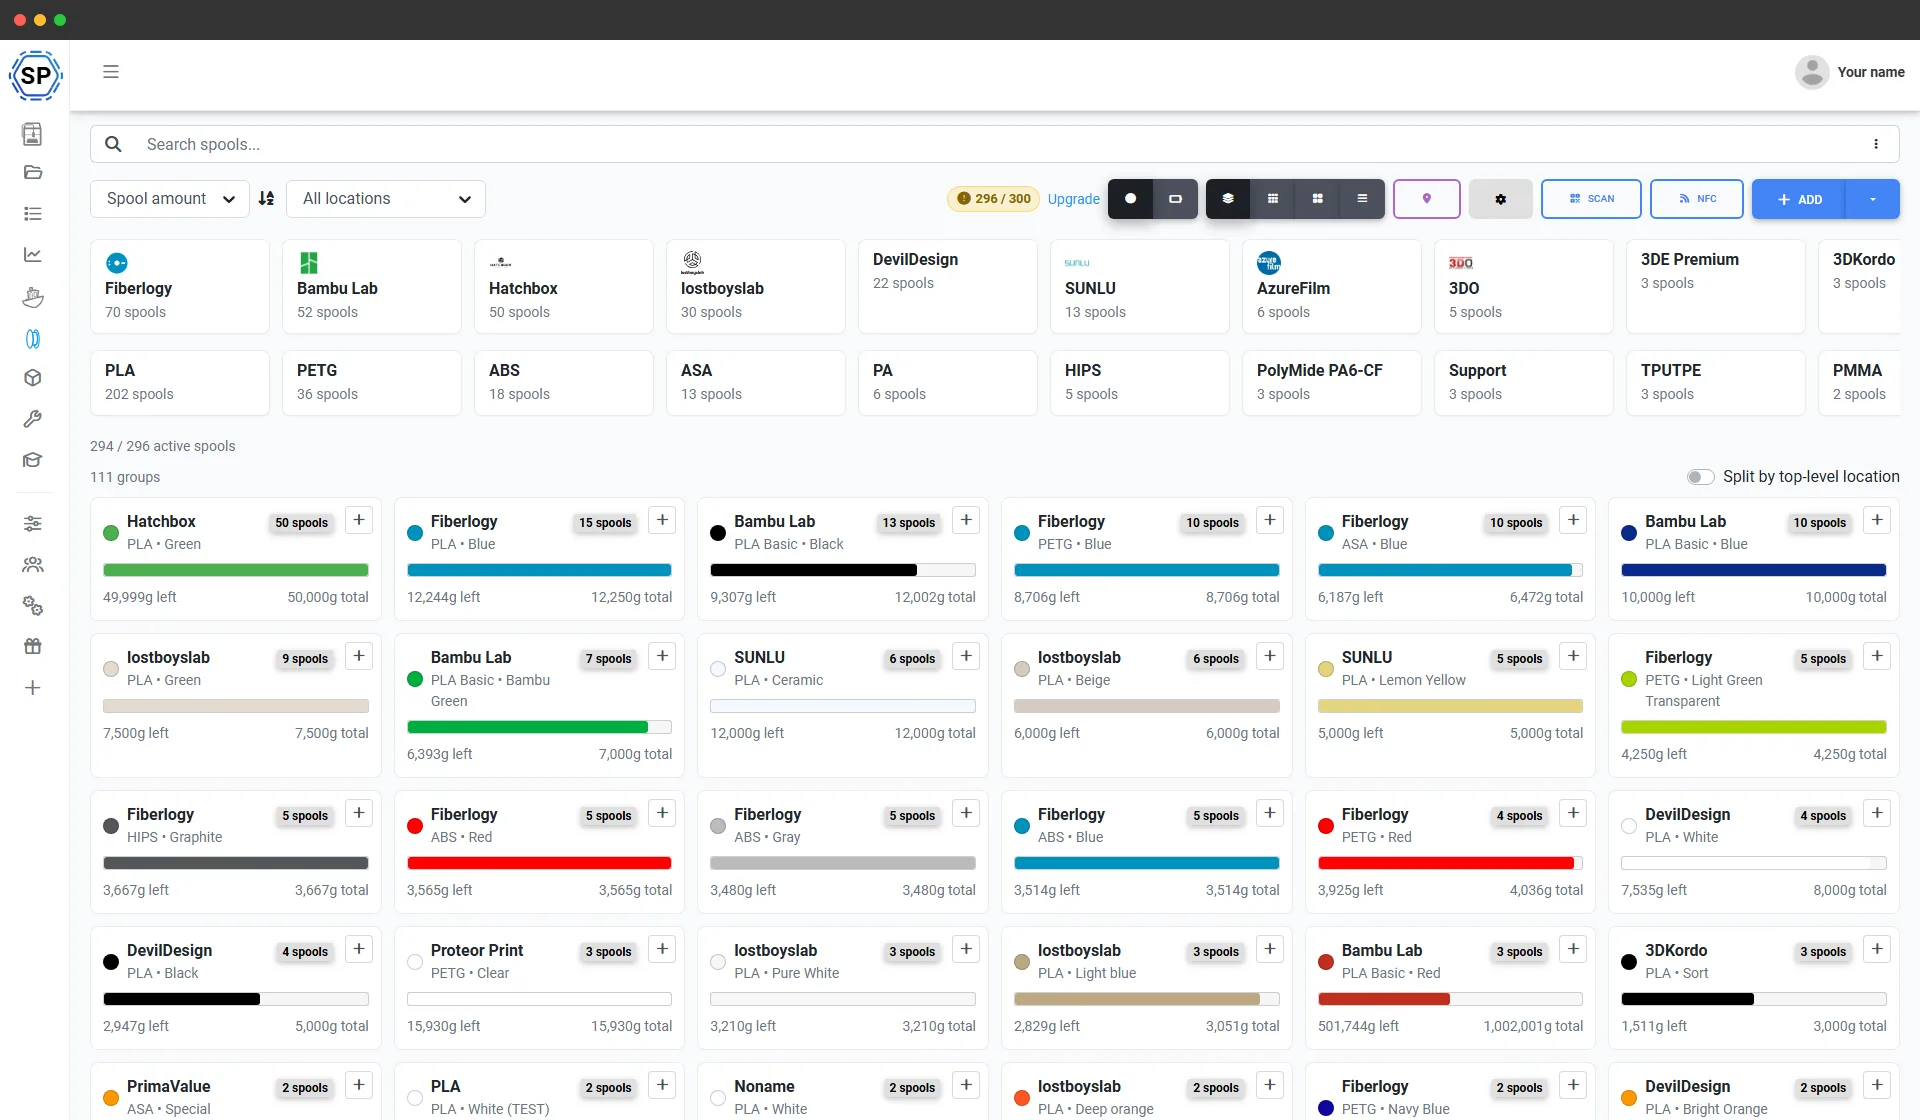Click progress bar of DevilDesign PLA Black
1920x1120 pixels.
236,999
